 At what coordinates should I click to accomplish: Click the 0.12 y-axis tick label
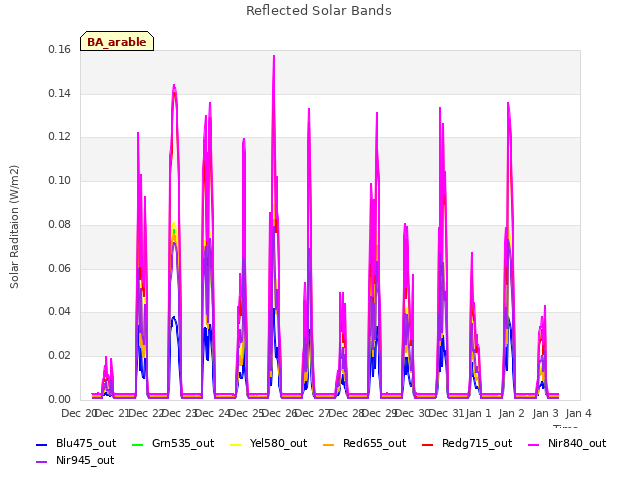click(59, 137)
